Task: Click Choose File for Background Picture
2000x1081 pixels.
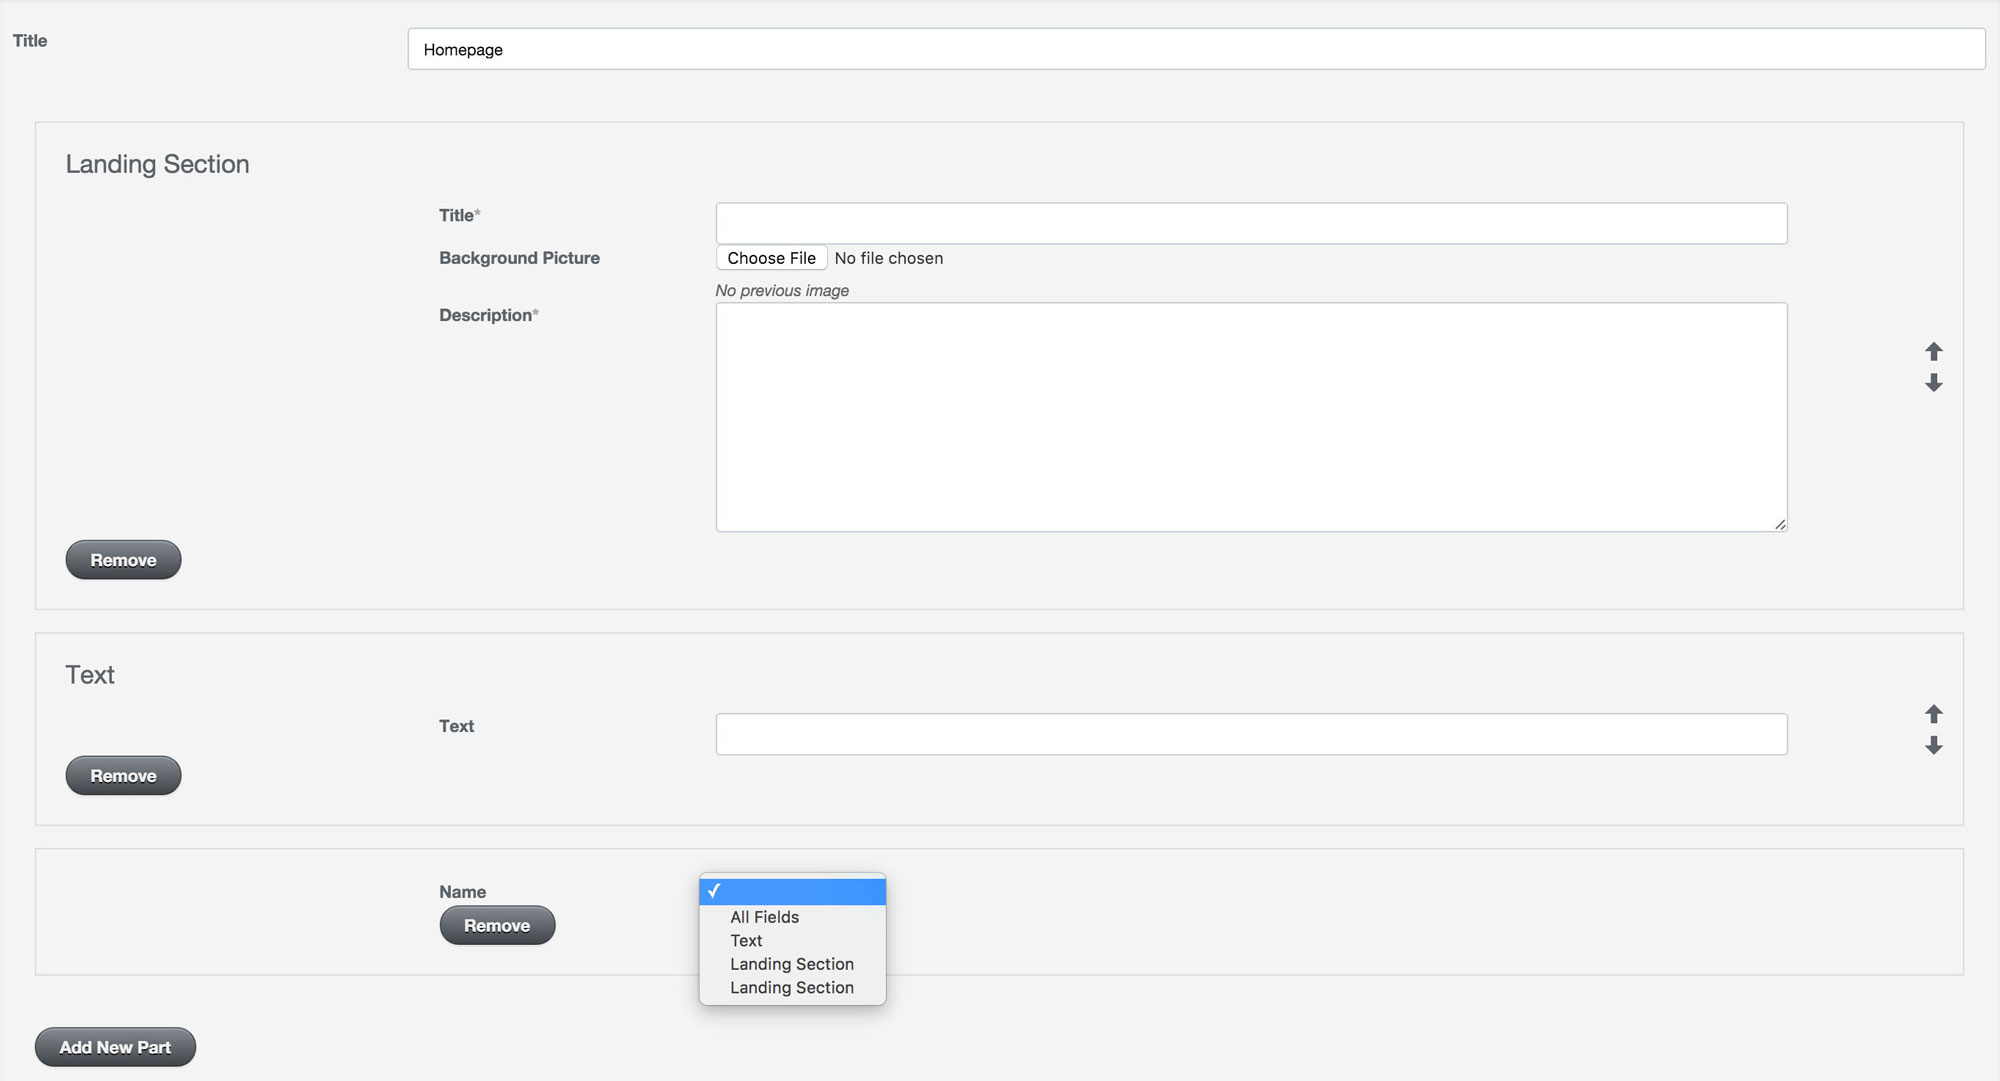Action: pos(770,257)
